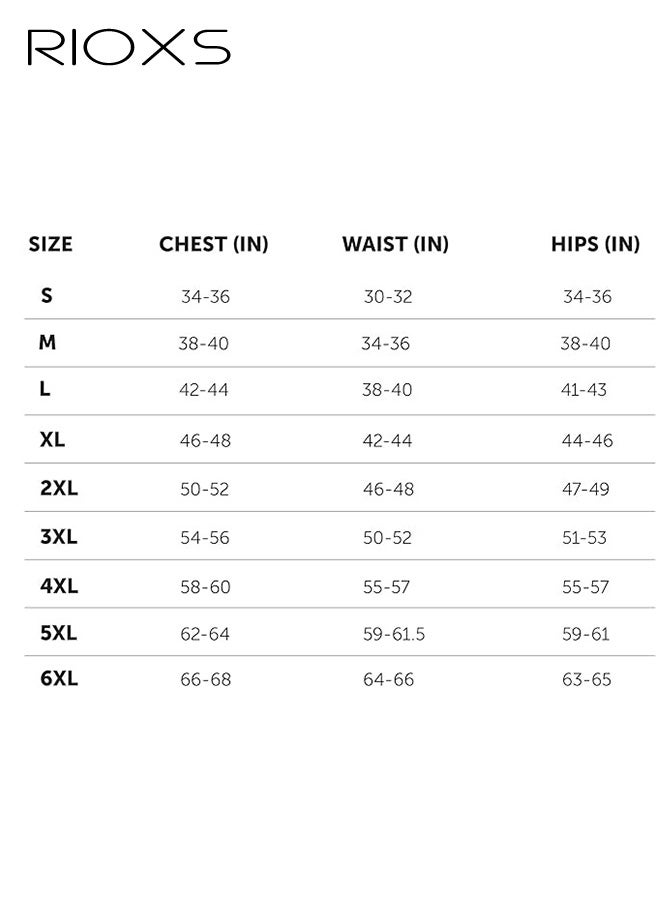Viewport: 660px width, 900px height.
Task: Click the WAIST (IN) column header
Action: point(395,244)
